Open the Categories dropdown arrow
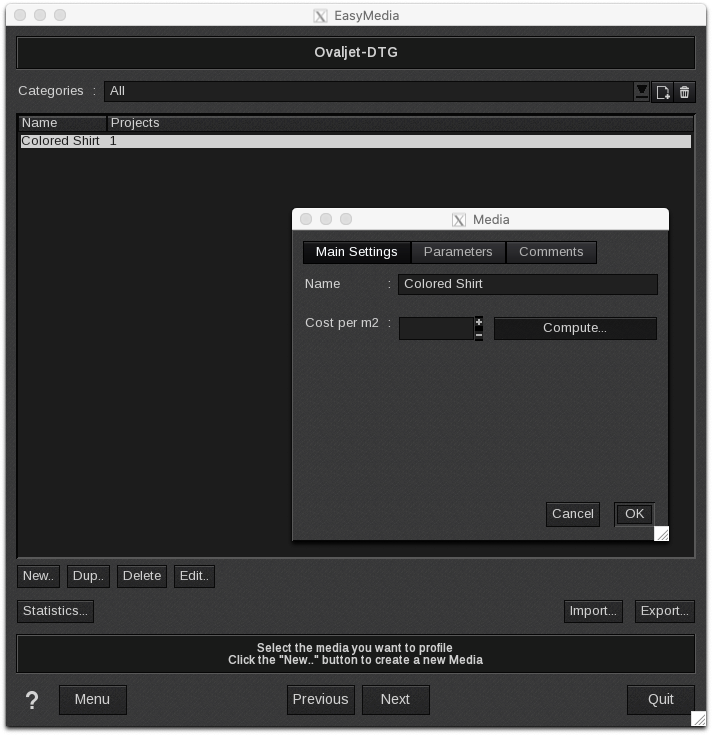This screenshot has width=712, height=736. pos(641,91)
